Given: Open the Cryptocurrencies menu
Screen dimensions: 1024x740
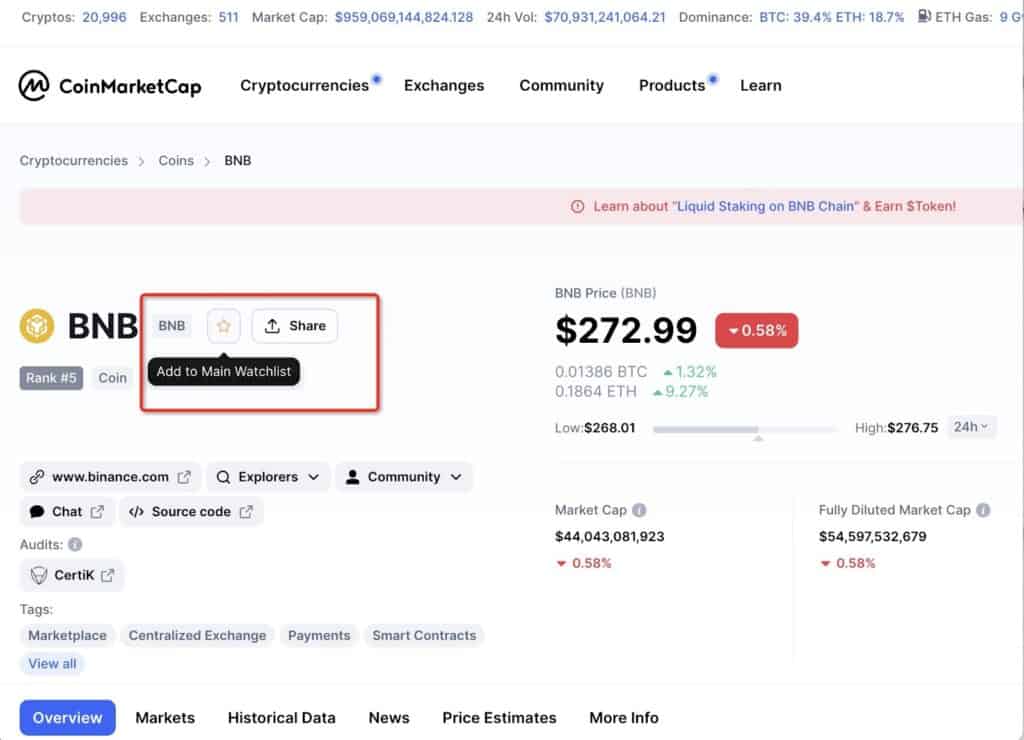Looking at the screenshot, I should click(x=304, y=86).
